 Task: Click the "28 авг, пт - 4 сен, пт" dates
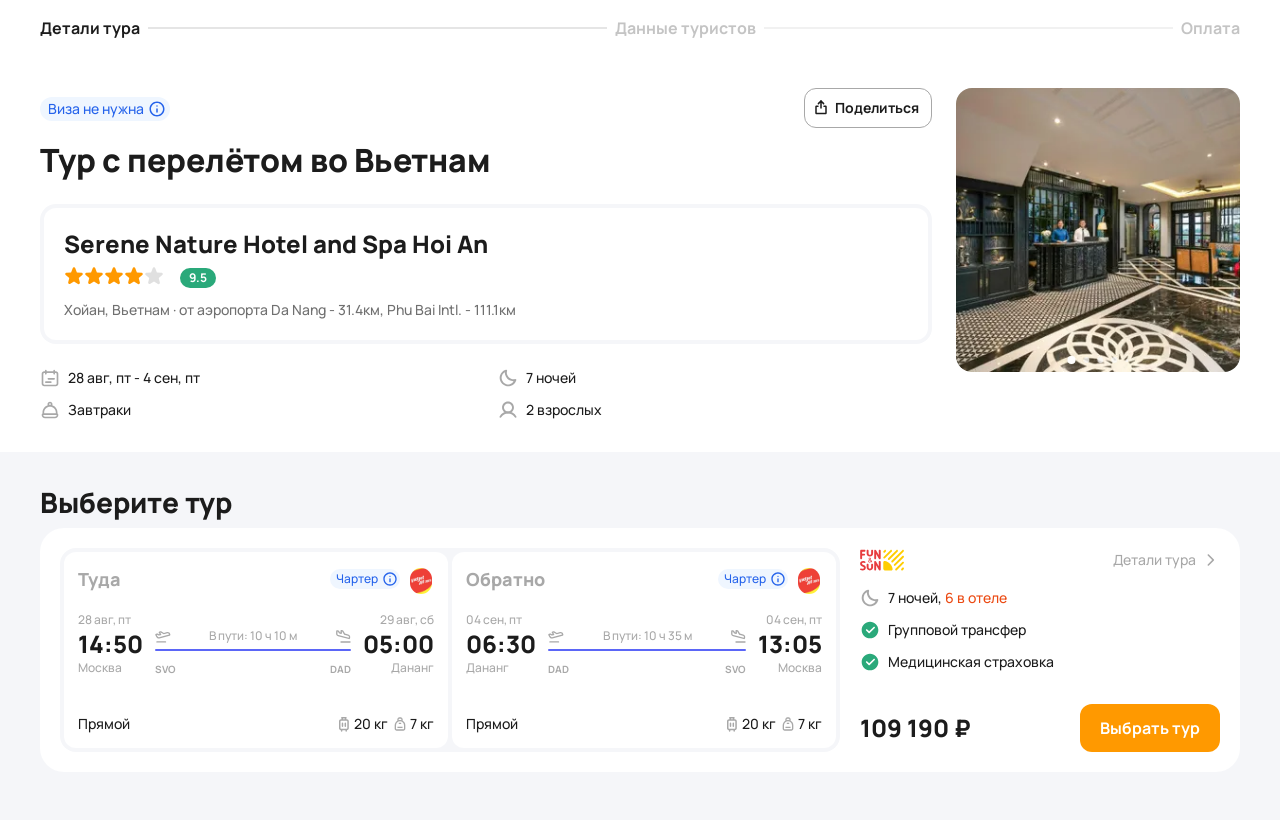(x=134, y=378)
